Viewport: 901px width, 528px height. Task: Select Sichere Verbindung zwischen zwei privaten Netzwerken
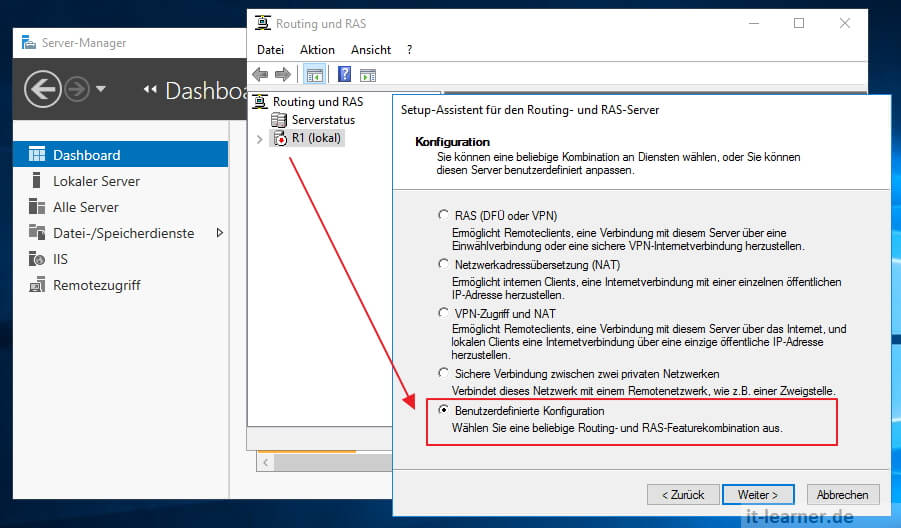pos(443,373)
